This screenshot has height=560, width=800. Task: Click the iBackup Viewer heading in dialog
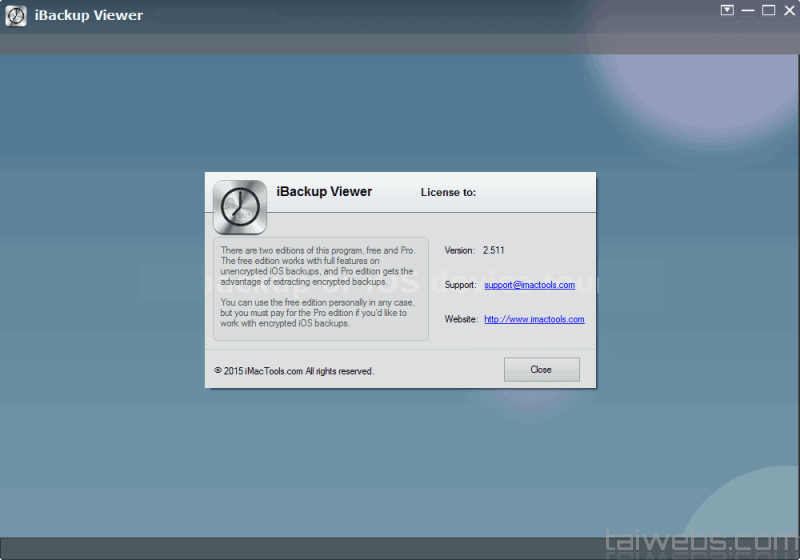[x=324, y=192]
